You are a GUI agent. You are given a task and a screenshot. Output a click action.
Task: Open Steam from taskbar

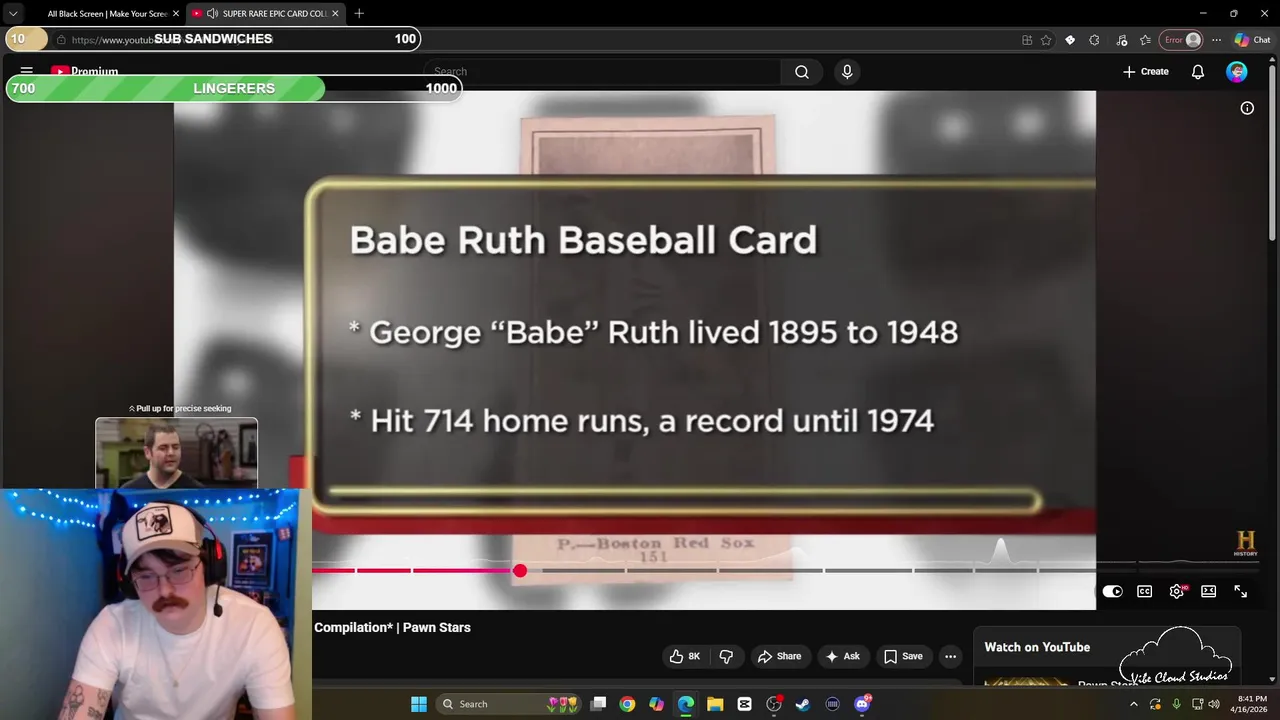coord(803,704)
